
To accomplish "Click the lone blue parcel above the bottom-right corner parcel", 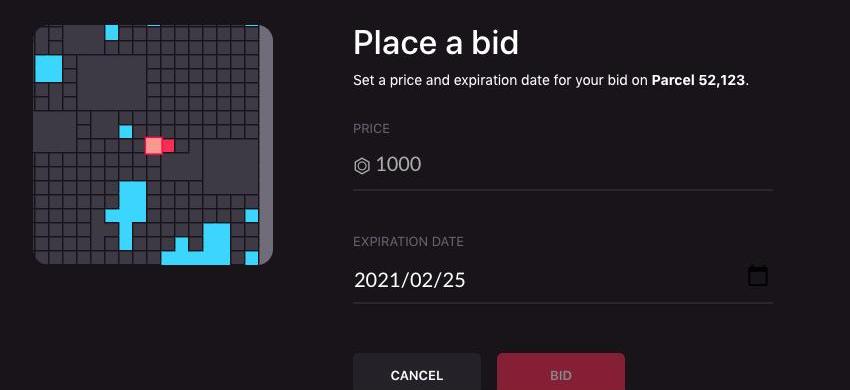I will tap(252, 216).
